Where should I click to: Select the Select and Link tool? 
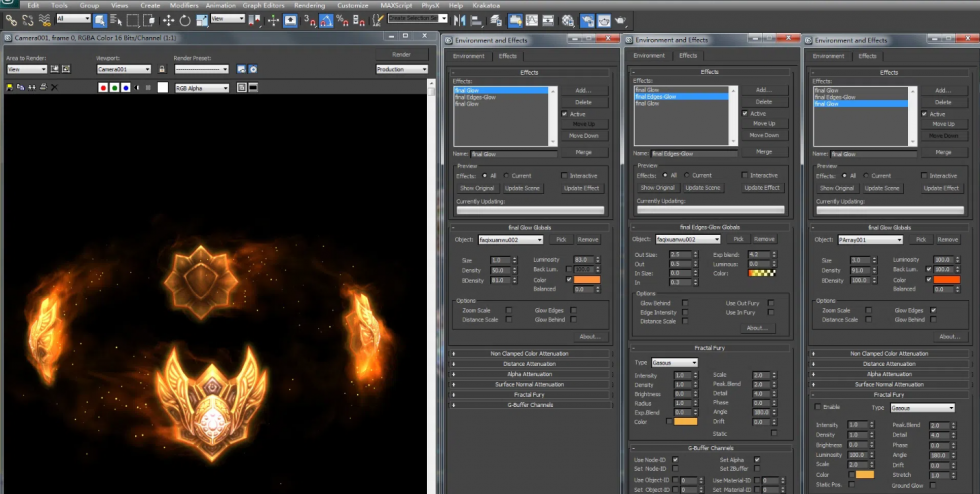tap(11, 20)
